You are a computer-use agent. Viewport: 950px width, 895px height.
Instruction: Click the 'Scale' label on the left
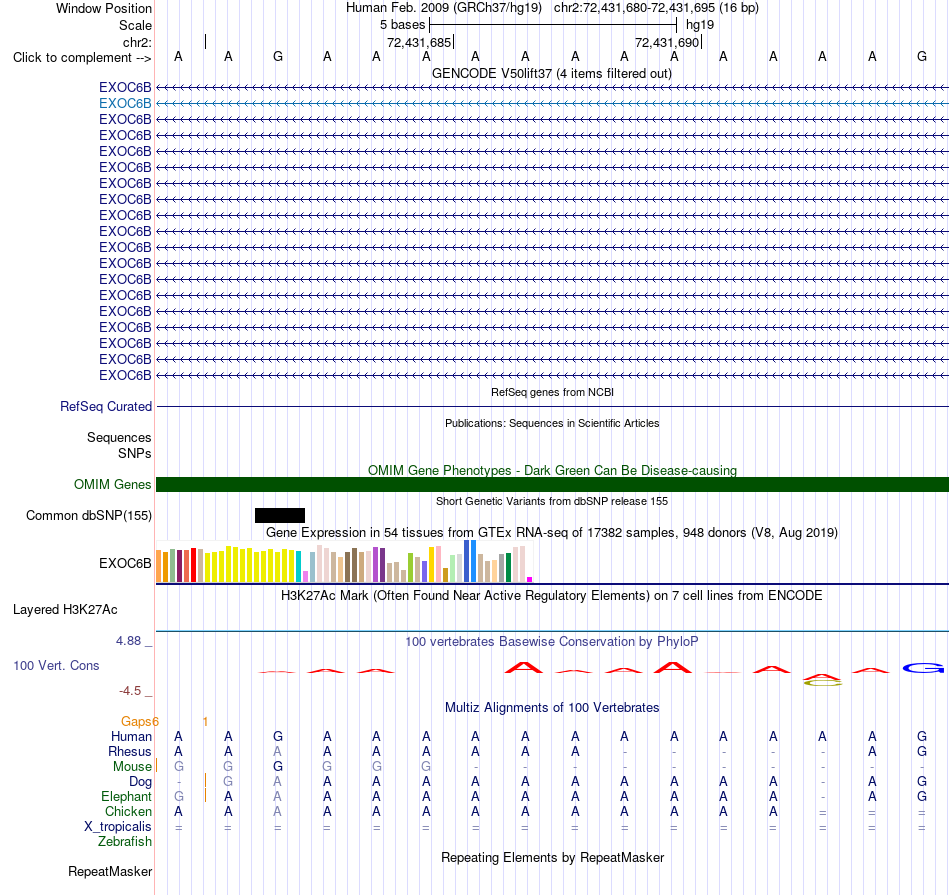(135, 25)
